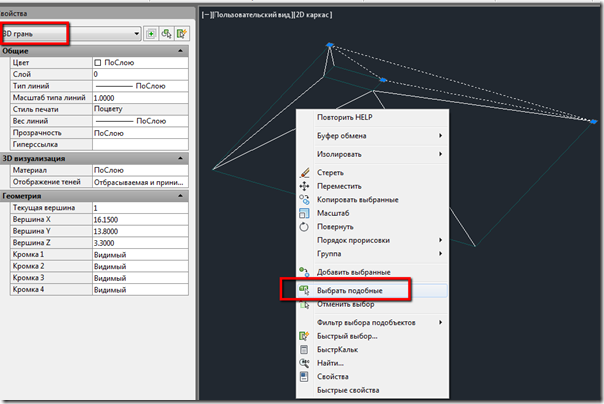Click the copy icon beside Копировать выбранные
Viewport: 604px width, 404px height.
(304, 199)
